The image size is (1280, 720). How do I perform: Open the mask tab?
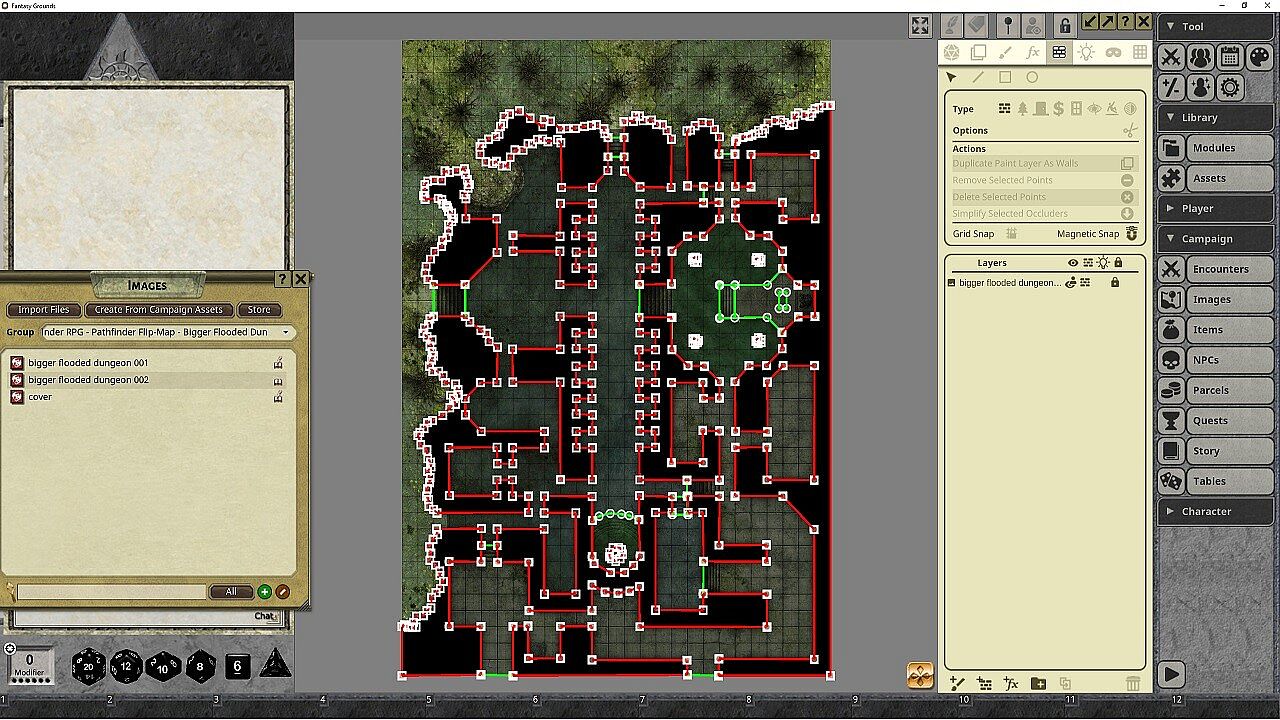pos(1112,53)
